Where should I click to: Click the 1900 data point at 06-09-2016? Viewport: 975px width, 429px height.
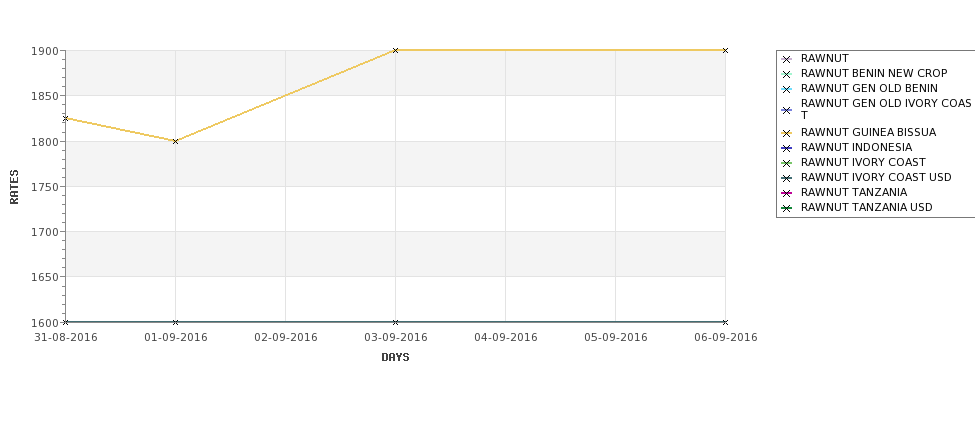[x=725, y=50]
